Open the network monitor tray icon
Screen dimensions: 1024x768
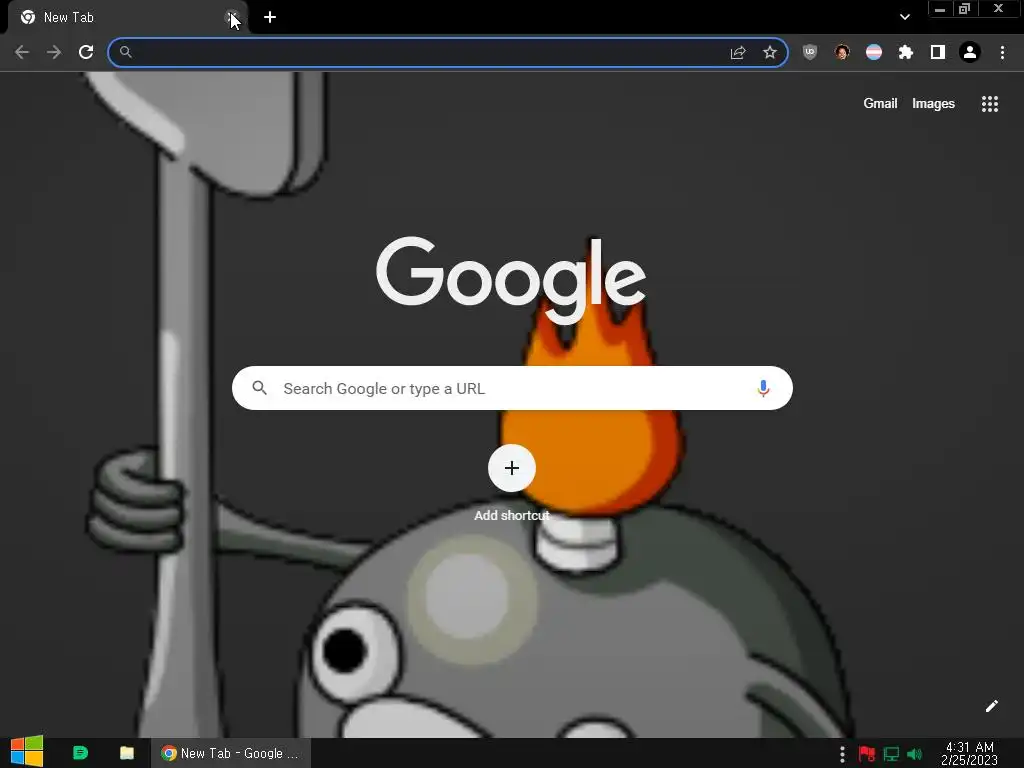891,754
